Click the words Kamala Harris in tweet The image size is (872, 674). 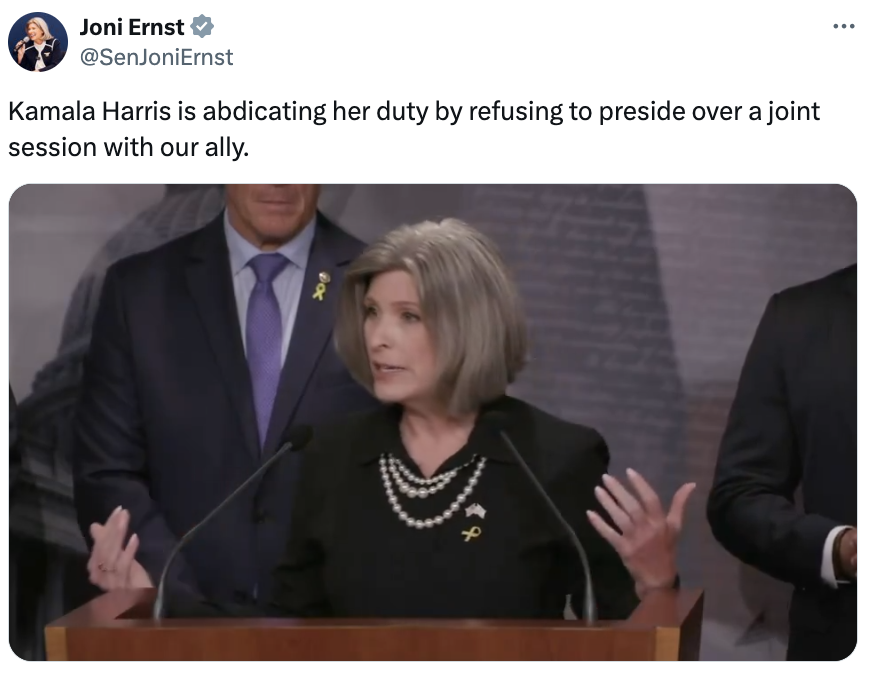pyautogui.click(x=90, y=111)
